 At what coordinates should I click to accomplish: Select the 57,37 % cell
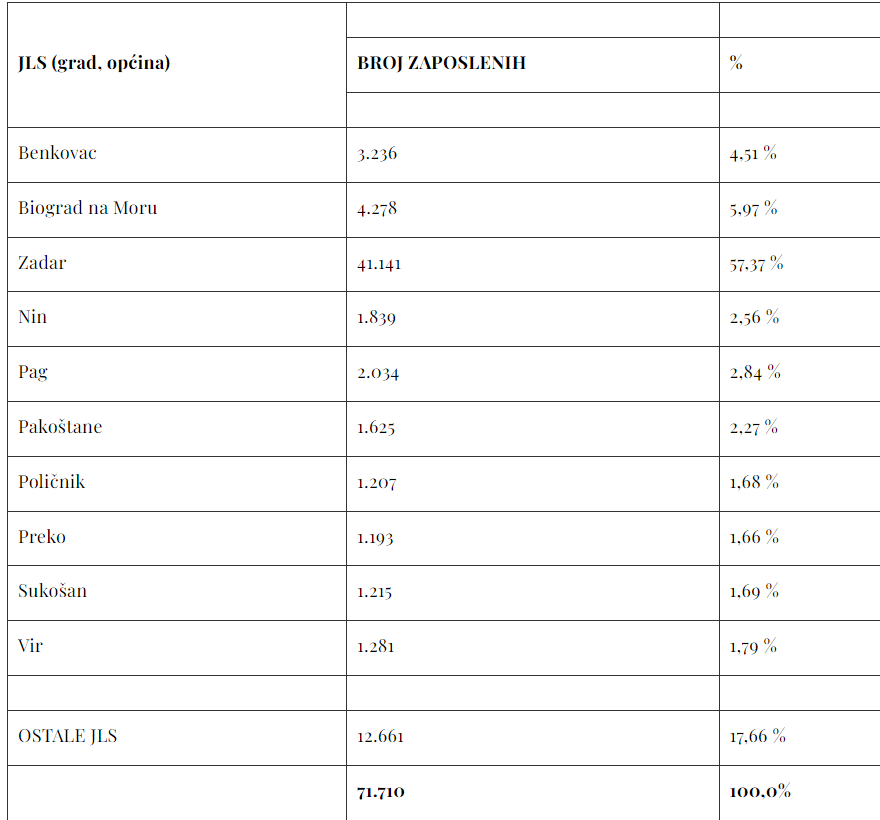(x=756, y=264)
